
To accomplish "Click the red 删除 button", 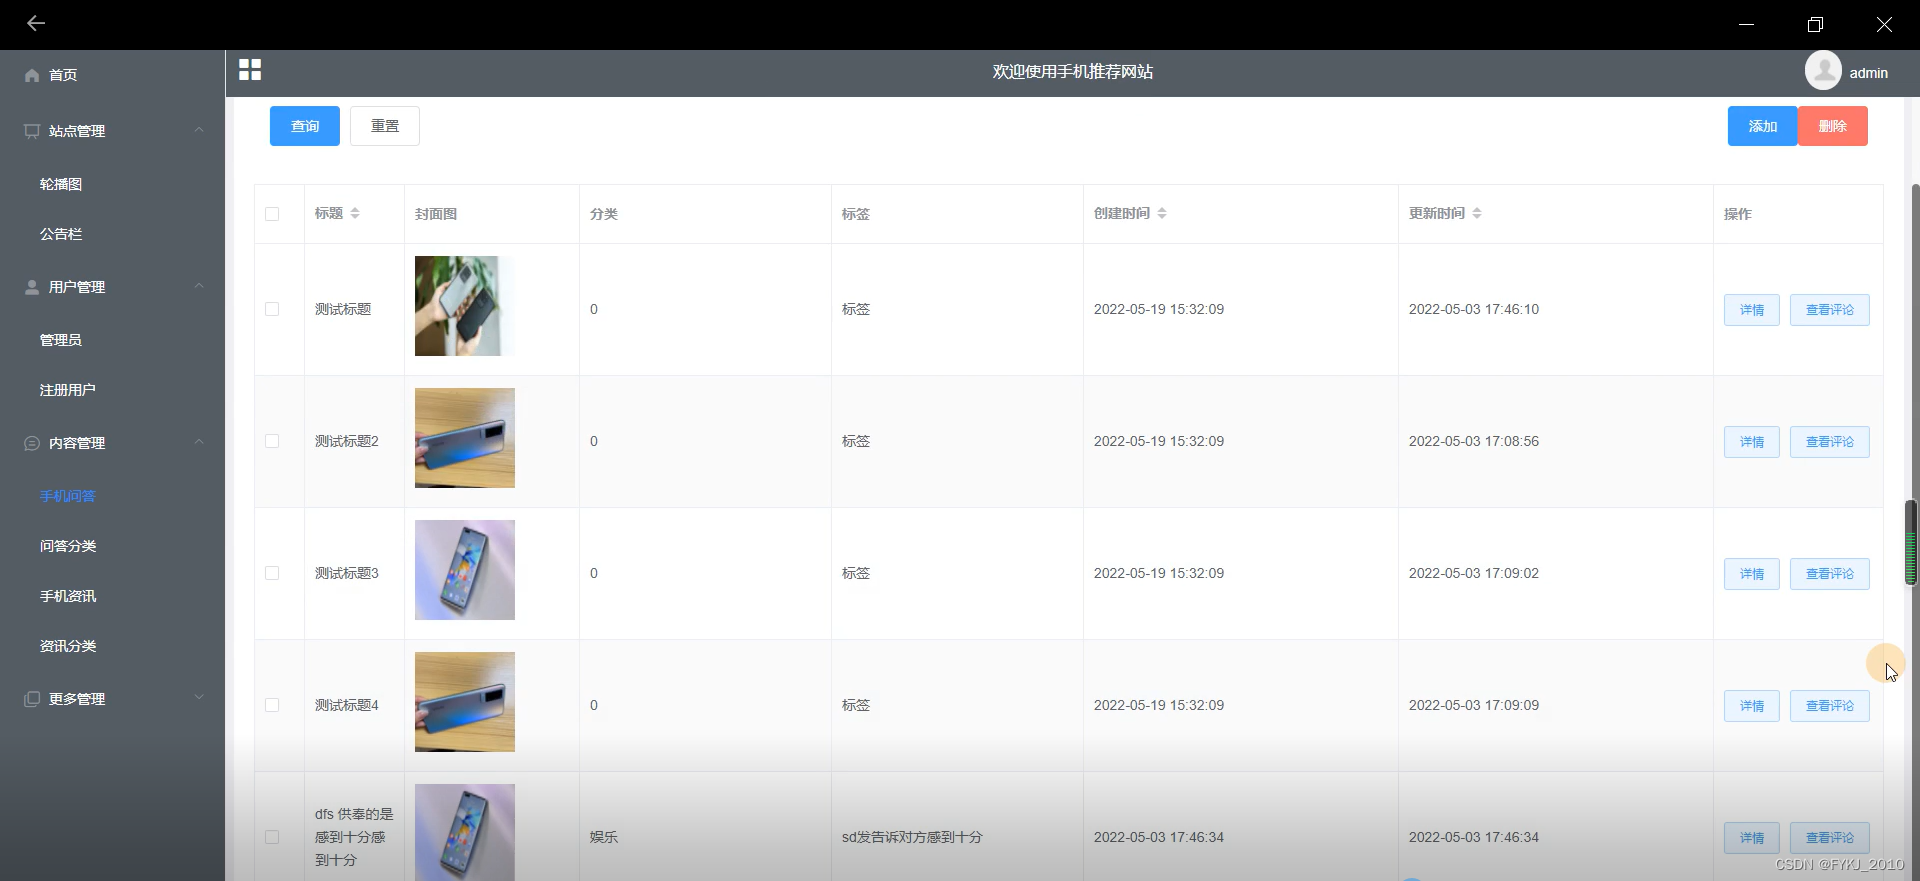I will click(x=1832, y=126).
